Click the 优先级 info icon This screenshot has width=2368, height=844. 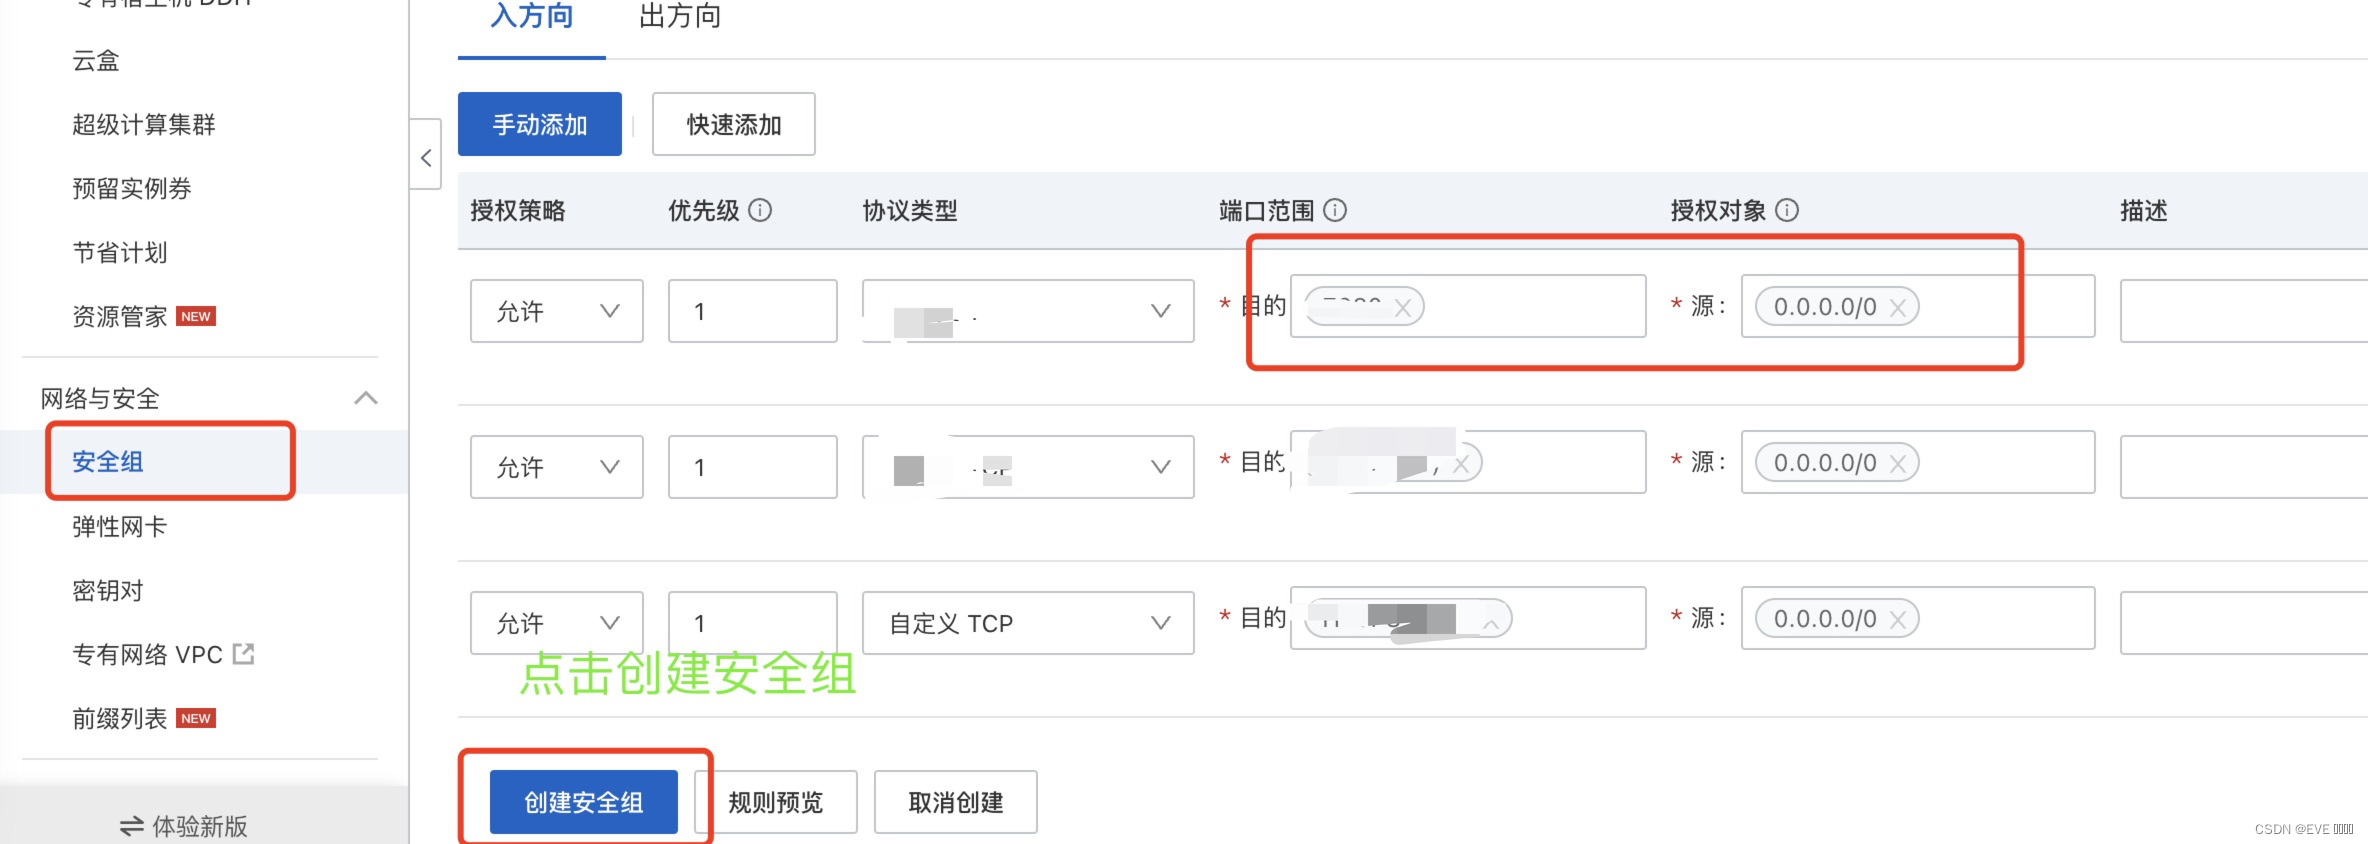click(x=761, y=211)
